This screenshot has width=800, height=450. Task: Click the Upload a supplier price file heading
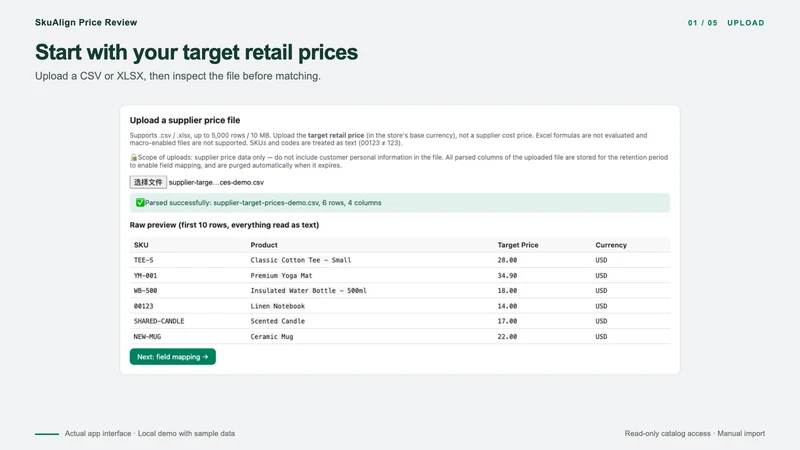[x=185, y=120]
